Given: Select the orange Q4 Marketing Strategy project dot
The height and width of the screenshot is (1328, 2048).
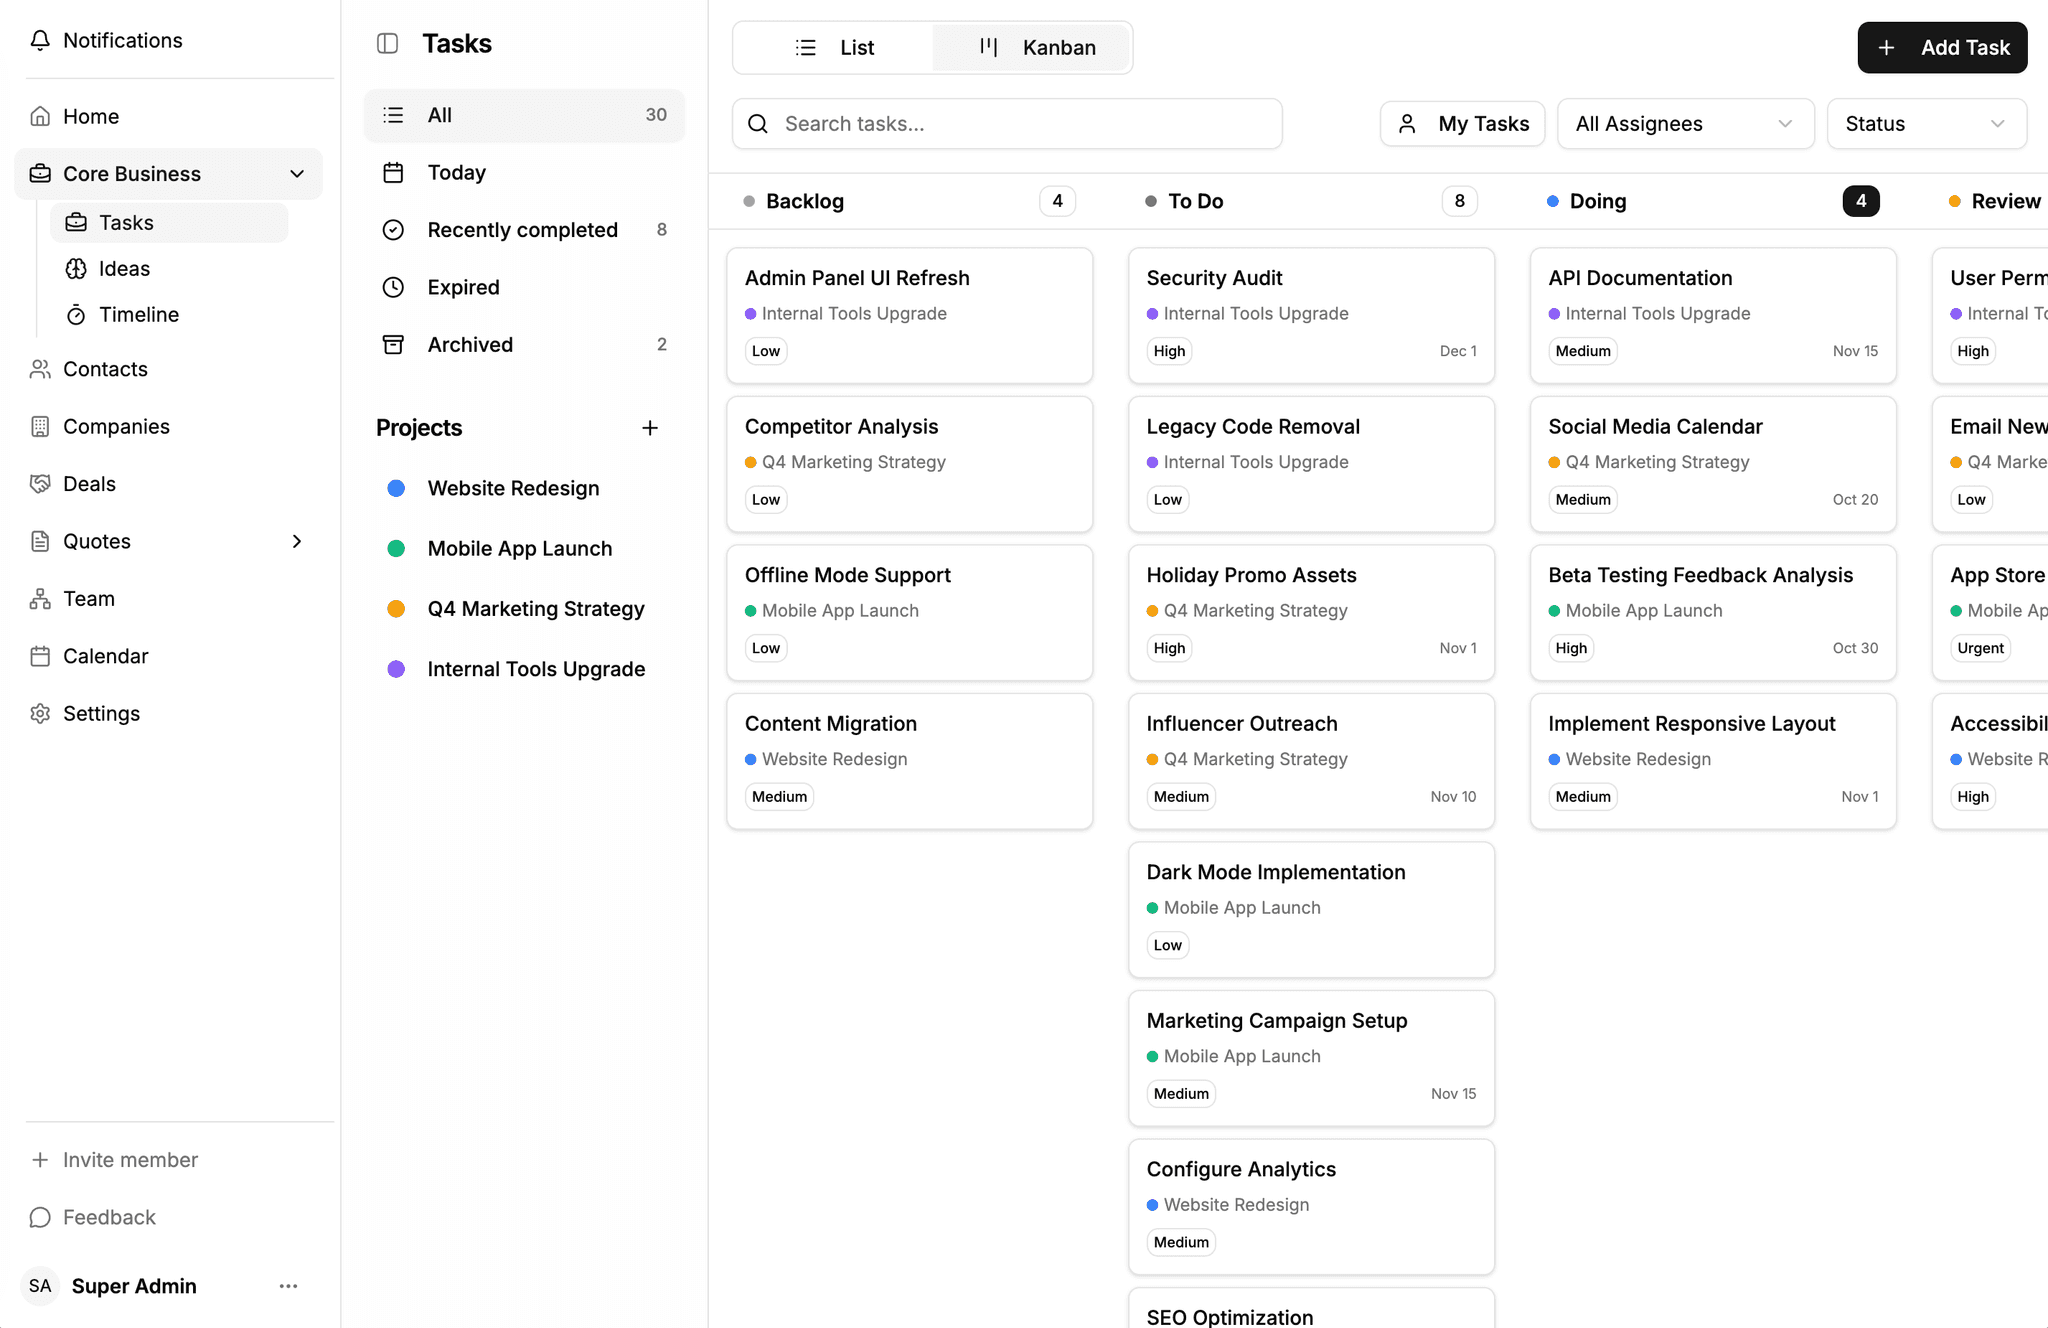Looking at the screenshot, I should [x=396, y=609].
